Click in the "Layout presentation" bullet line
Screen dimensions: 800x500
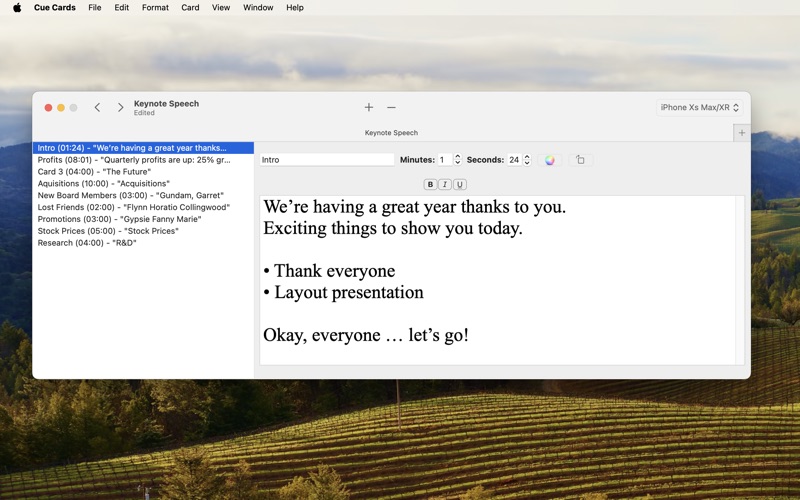(x=348, y=292)
